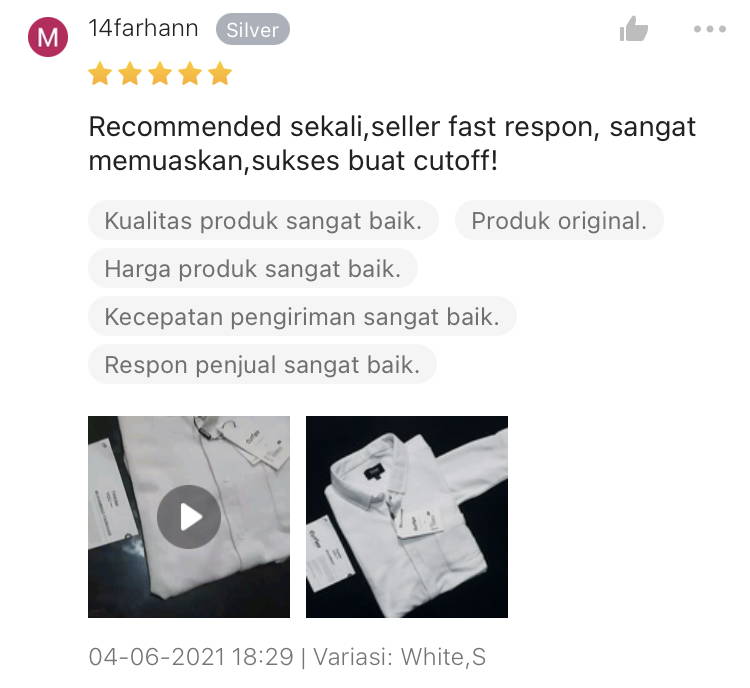This screenshot has width=750, height=688.
Task: Select the 'Kualitas produk sangat baik.' tag
Action: [263, 221]
